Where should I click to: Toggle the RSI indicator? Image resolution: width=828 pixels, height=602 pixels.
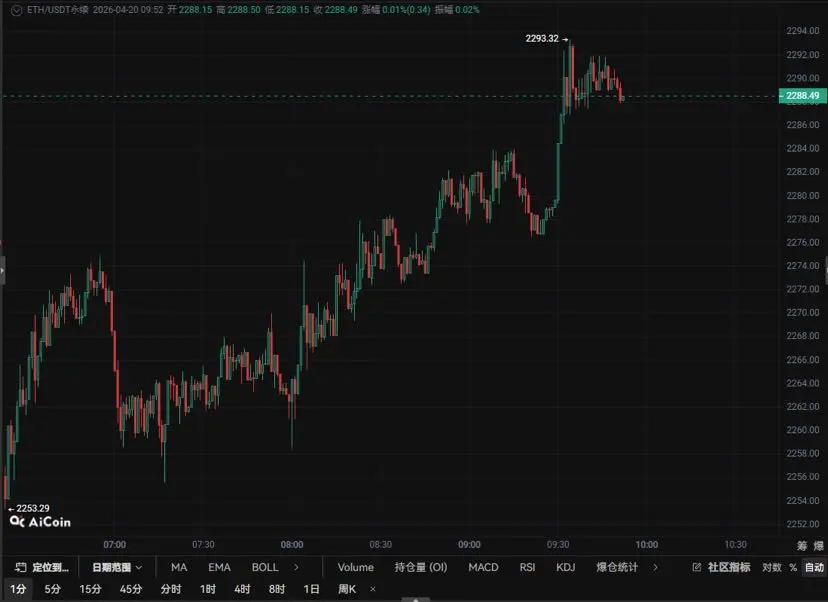pyautogui.click(x=527, y=567)
